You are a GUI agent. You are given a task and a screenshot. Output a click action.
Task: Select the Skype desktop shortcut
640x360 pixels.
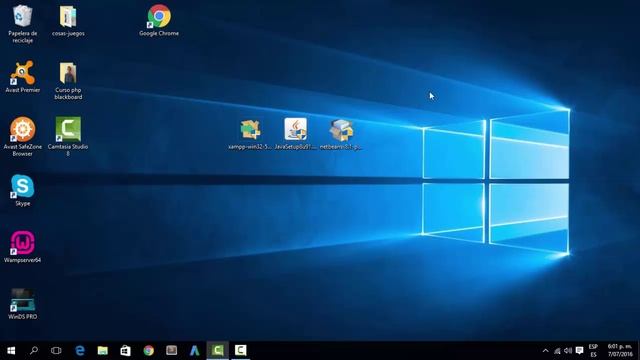pyautogui.click(x=22, y=190)
